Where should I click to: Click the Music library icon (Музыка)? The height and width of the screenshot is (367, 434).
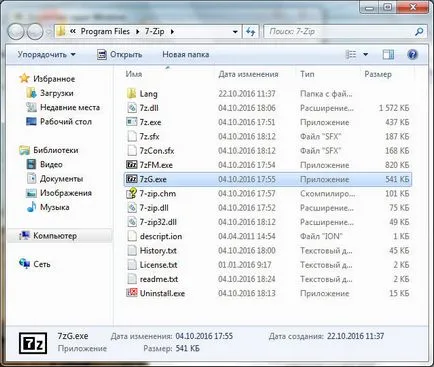click(31, 207)
